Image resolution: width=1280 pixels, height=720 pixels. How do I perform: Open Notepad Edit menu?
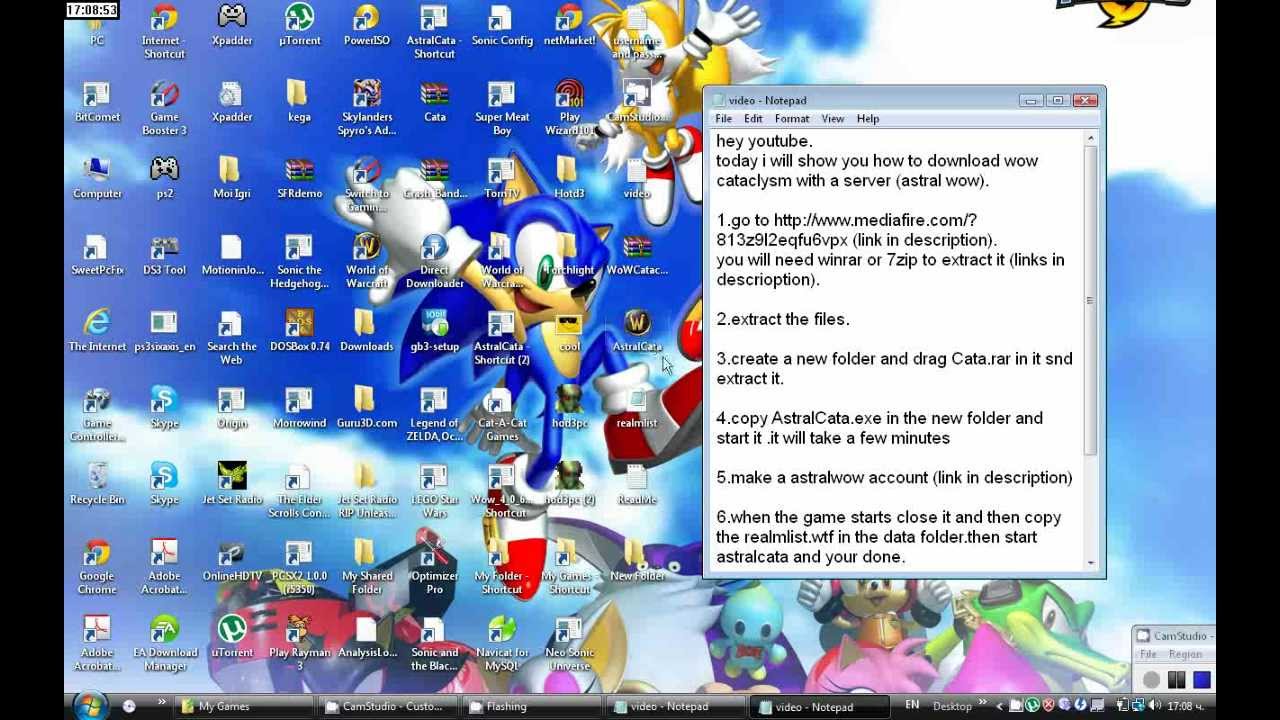753,119
